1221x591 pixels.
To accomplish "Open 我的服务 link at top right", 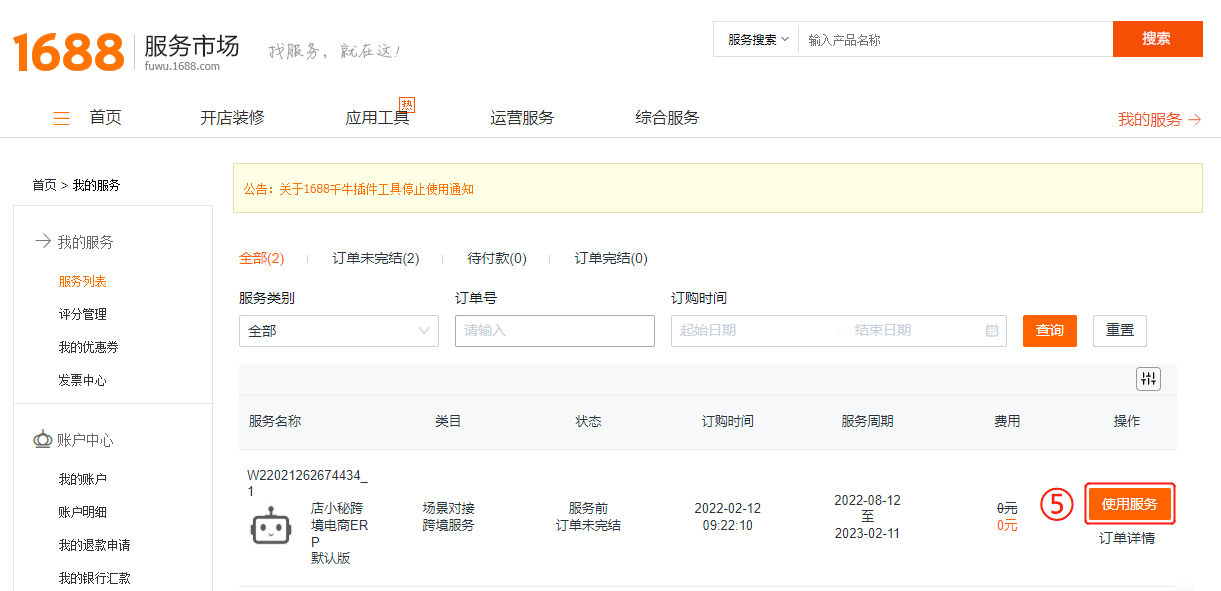I will point(1159,120).
